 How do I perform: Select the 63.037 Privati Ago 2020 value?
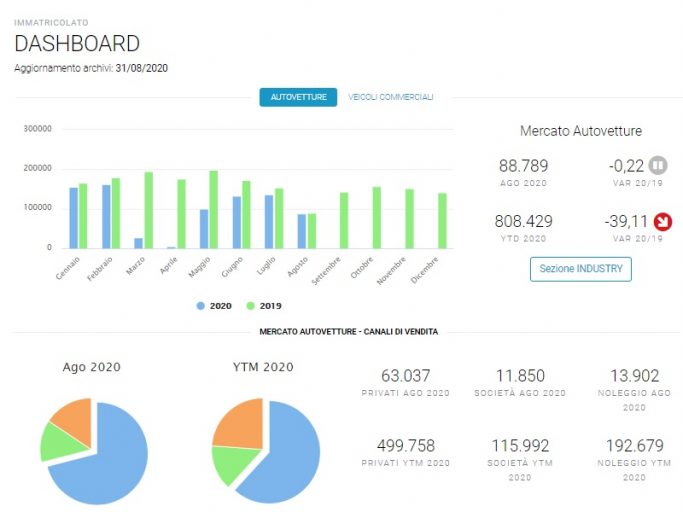coord(406,376)
